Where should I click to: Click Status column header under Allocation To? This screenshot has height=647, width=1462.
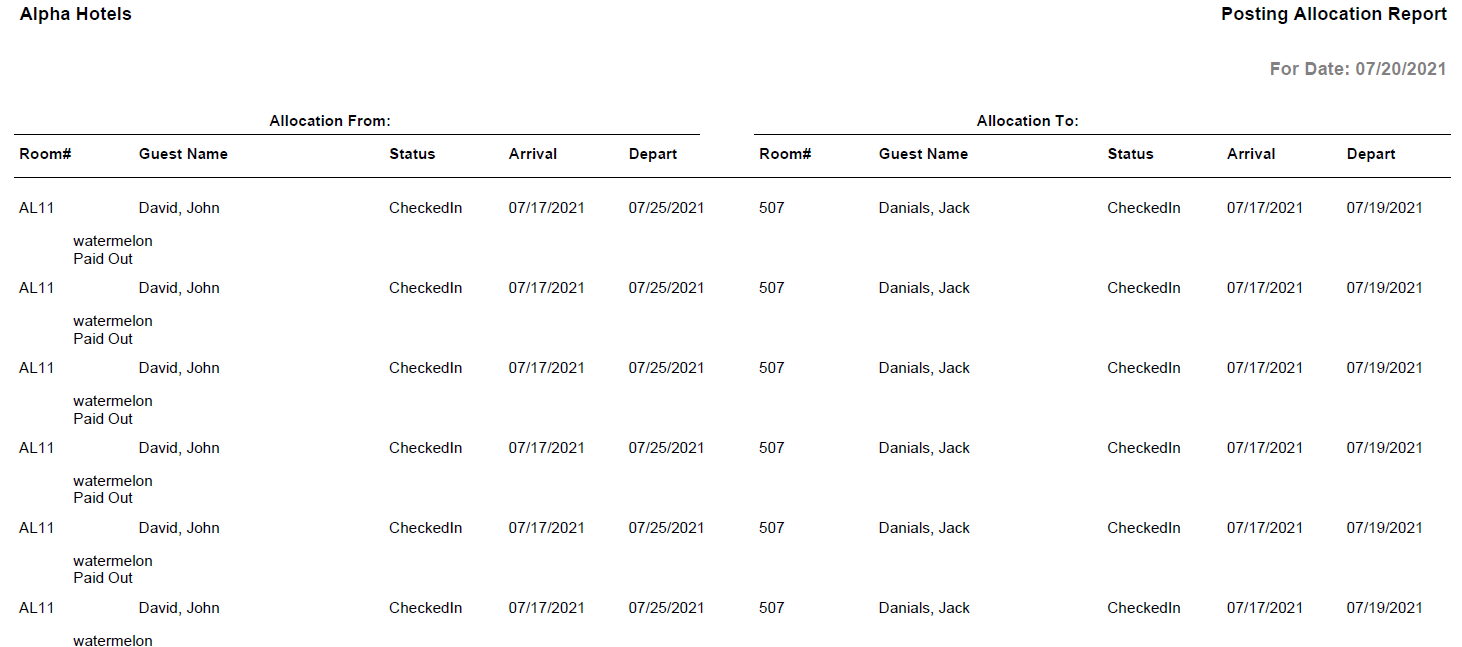click(1130, 154)
